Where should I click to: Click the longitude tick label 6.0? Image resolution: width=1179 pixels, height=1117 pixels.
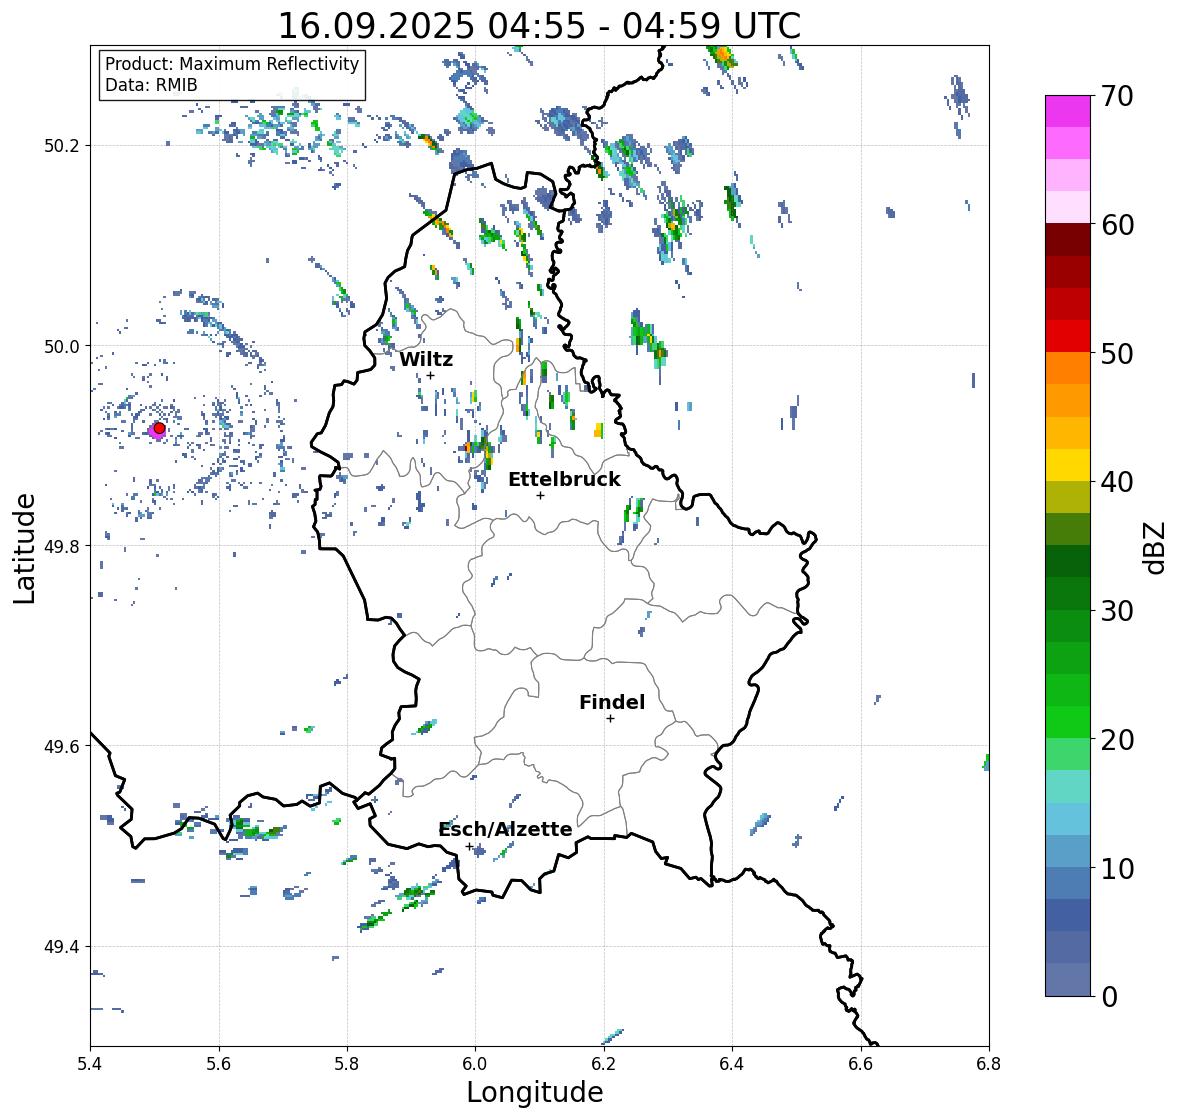475,1064
